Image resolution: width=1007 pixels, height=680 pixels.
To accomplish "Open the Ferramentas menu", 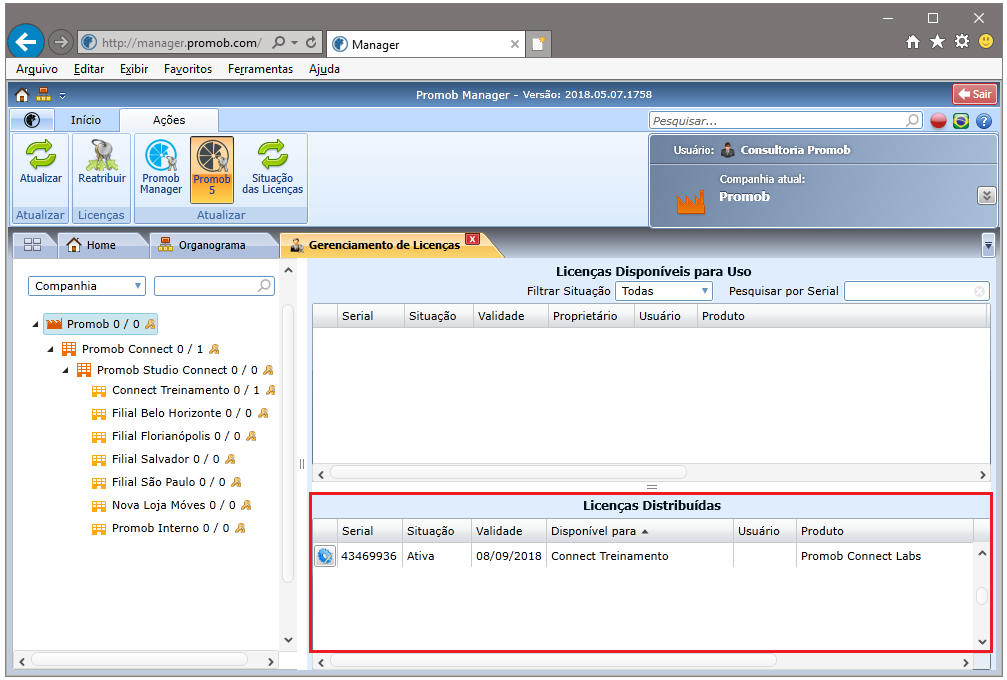I will point(260,69).
